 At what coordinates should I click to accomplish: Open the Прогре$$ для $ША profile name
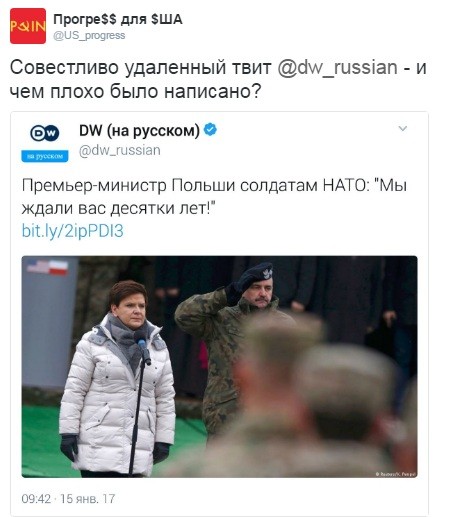click(118, 20)
